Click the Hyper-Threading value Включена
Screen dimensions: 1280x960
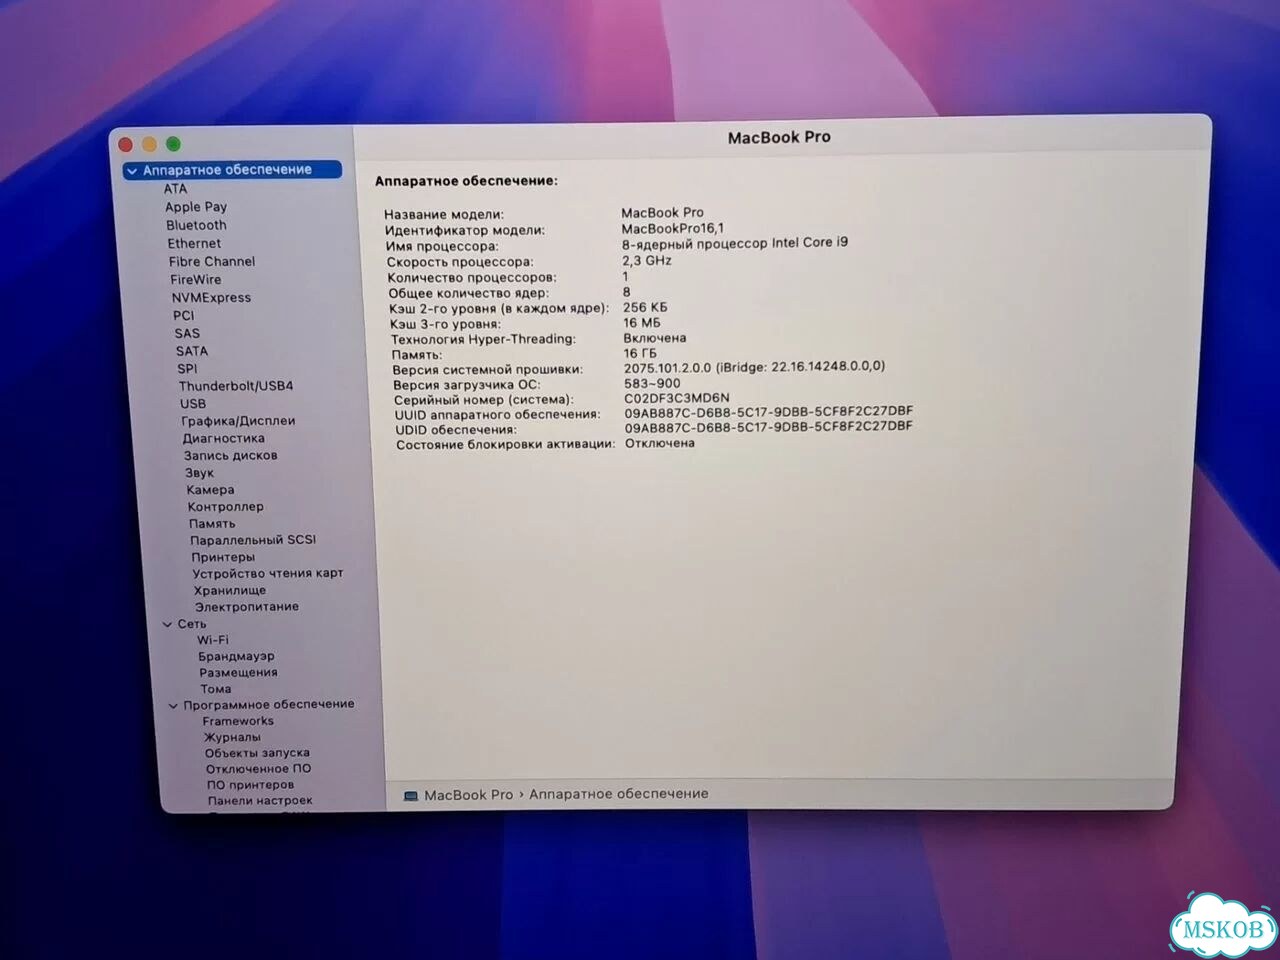[x=655, y=338]
